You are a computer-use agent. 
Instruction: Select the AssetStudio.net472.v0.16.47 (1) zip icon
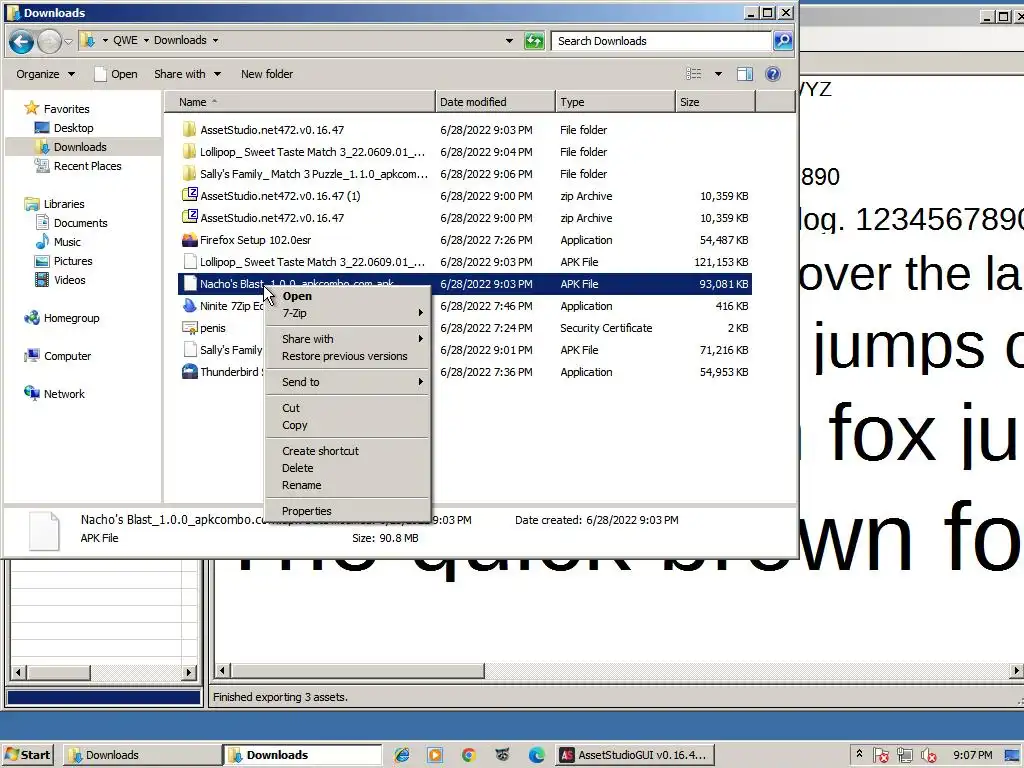[x=189, y=195]
